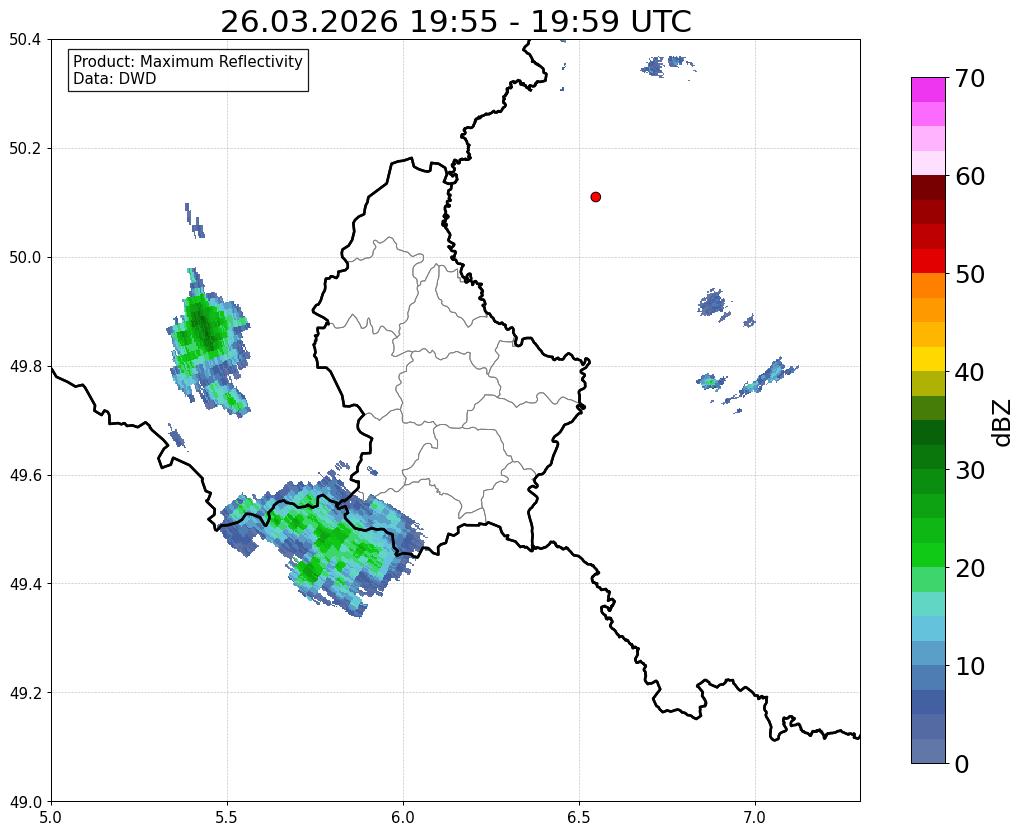Click the latitude label 49.6
Image resolution: width=1023 pixels, height=834 pixels.
click(x=25, y=476)
